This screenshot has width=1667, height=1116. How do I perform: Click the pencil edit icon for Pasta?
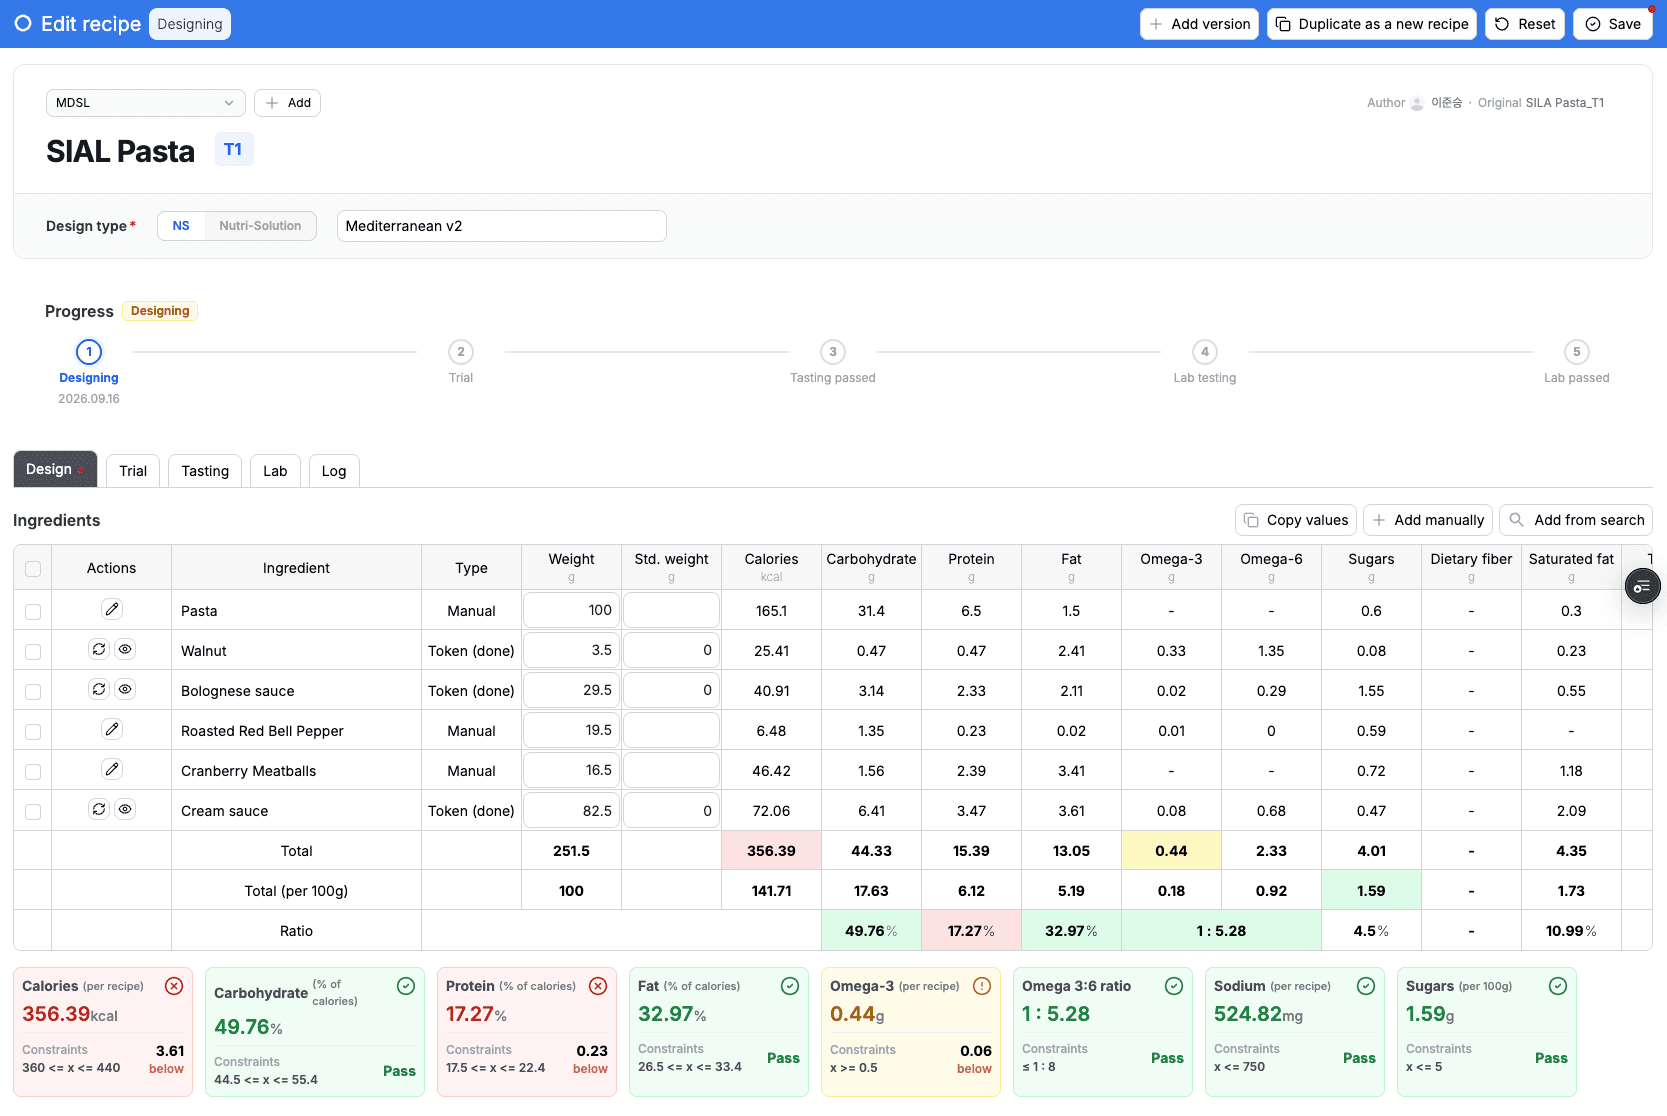[112, 609]
